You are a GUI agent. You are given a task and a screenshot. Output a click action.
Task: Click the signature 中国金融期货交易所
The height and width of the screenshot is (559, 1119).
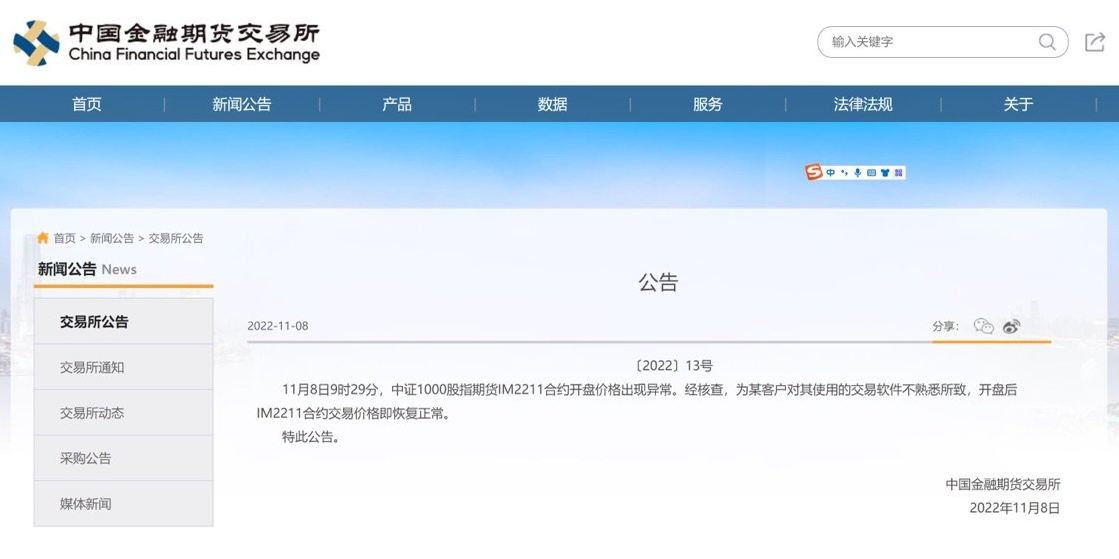[x=1003, y=484]
